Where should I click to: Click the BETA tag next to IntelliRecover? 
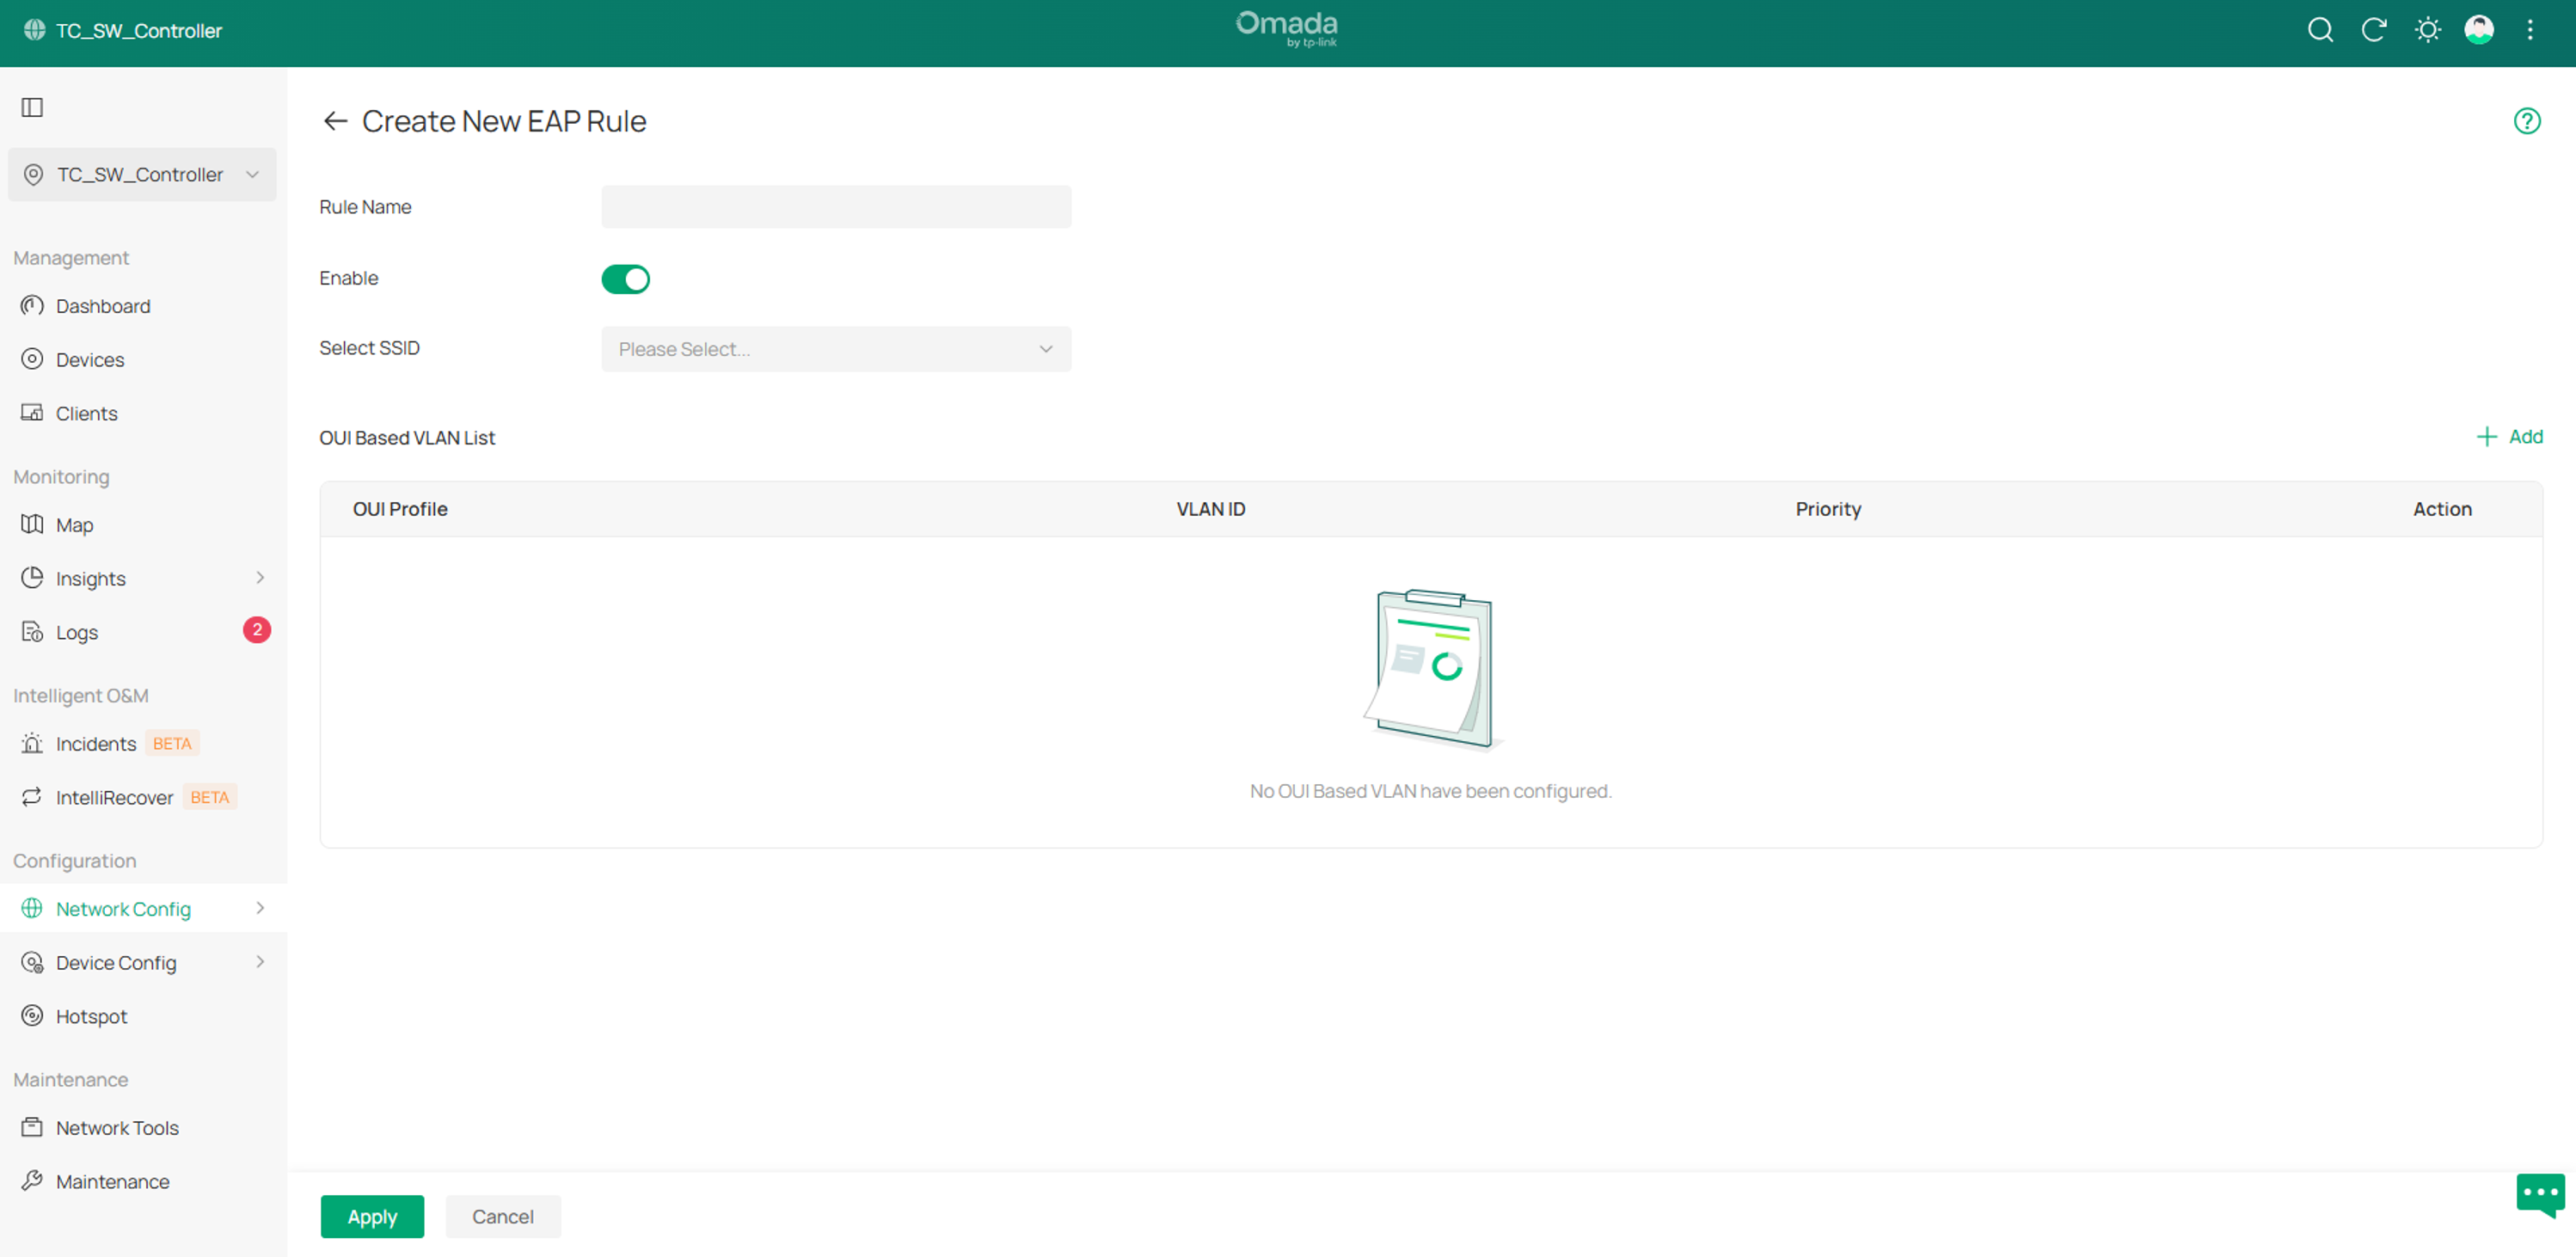[210, 797]
